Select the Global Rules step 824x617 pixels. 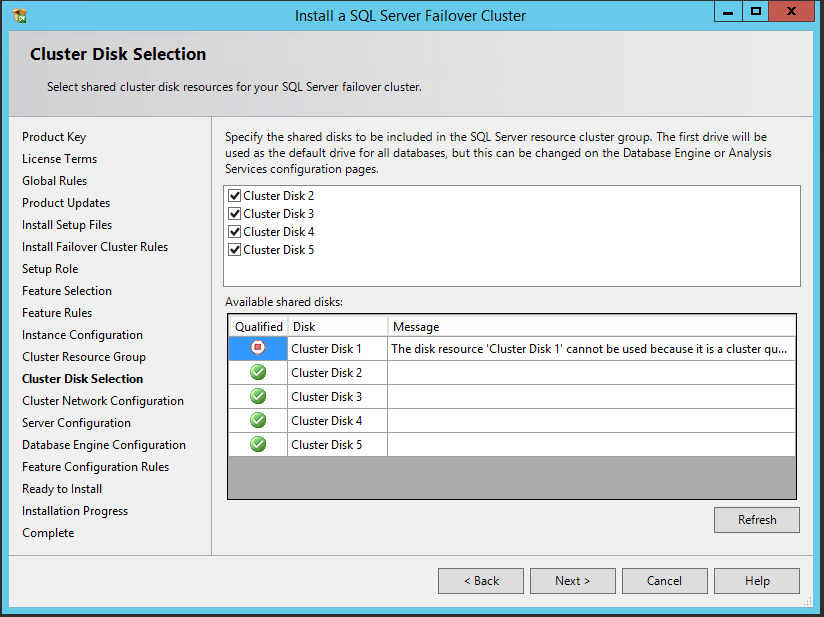tap(55, 181)
